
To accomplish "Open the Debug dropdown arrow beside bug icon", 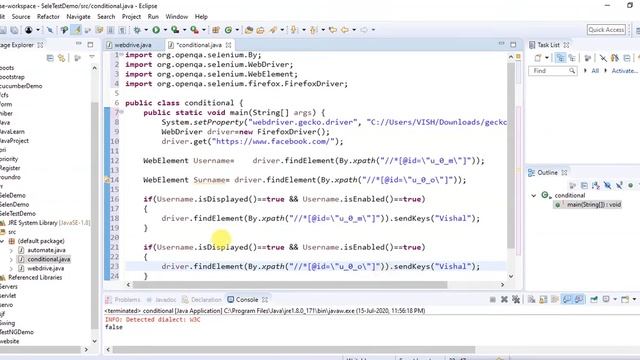I will pyautogui.click(x=146, y=30).
